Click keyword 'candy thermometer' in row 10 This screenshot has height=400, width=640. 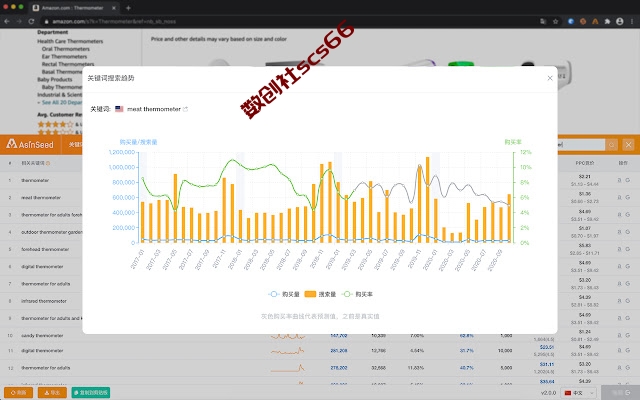(x=42, y=336)
